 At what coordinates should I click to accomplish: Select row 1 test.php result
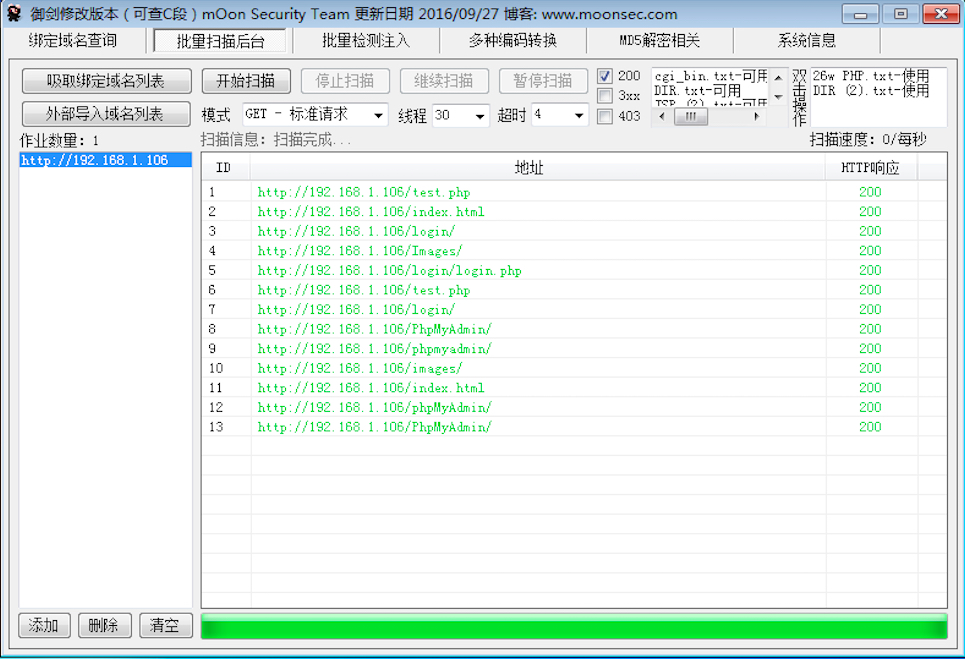click(574, 192)
